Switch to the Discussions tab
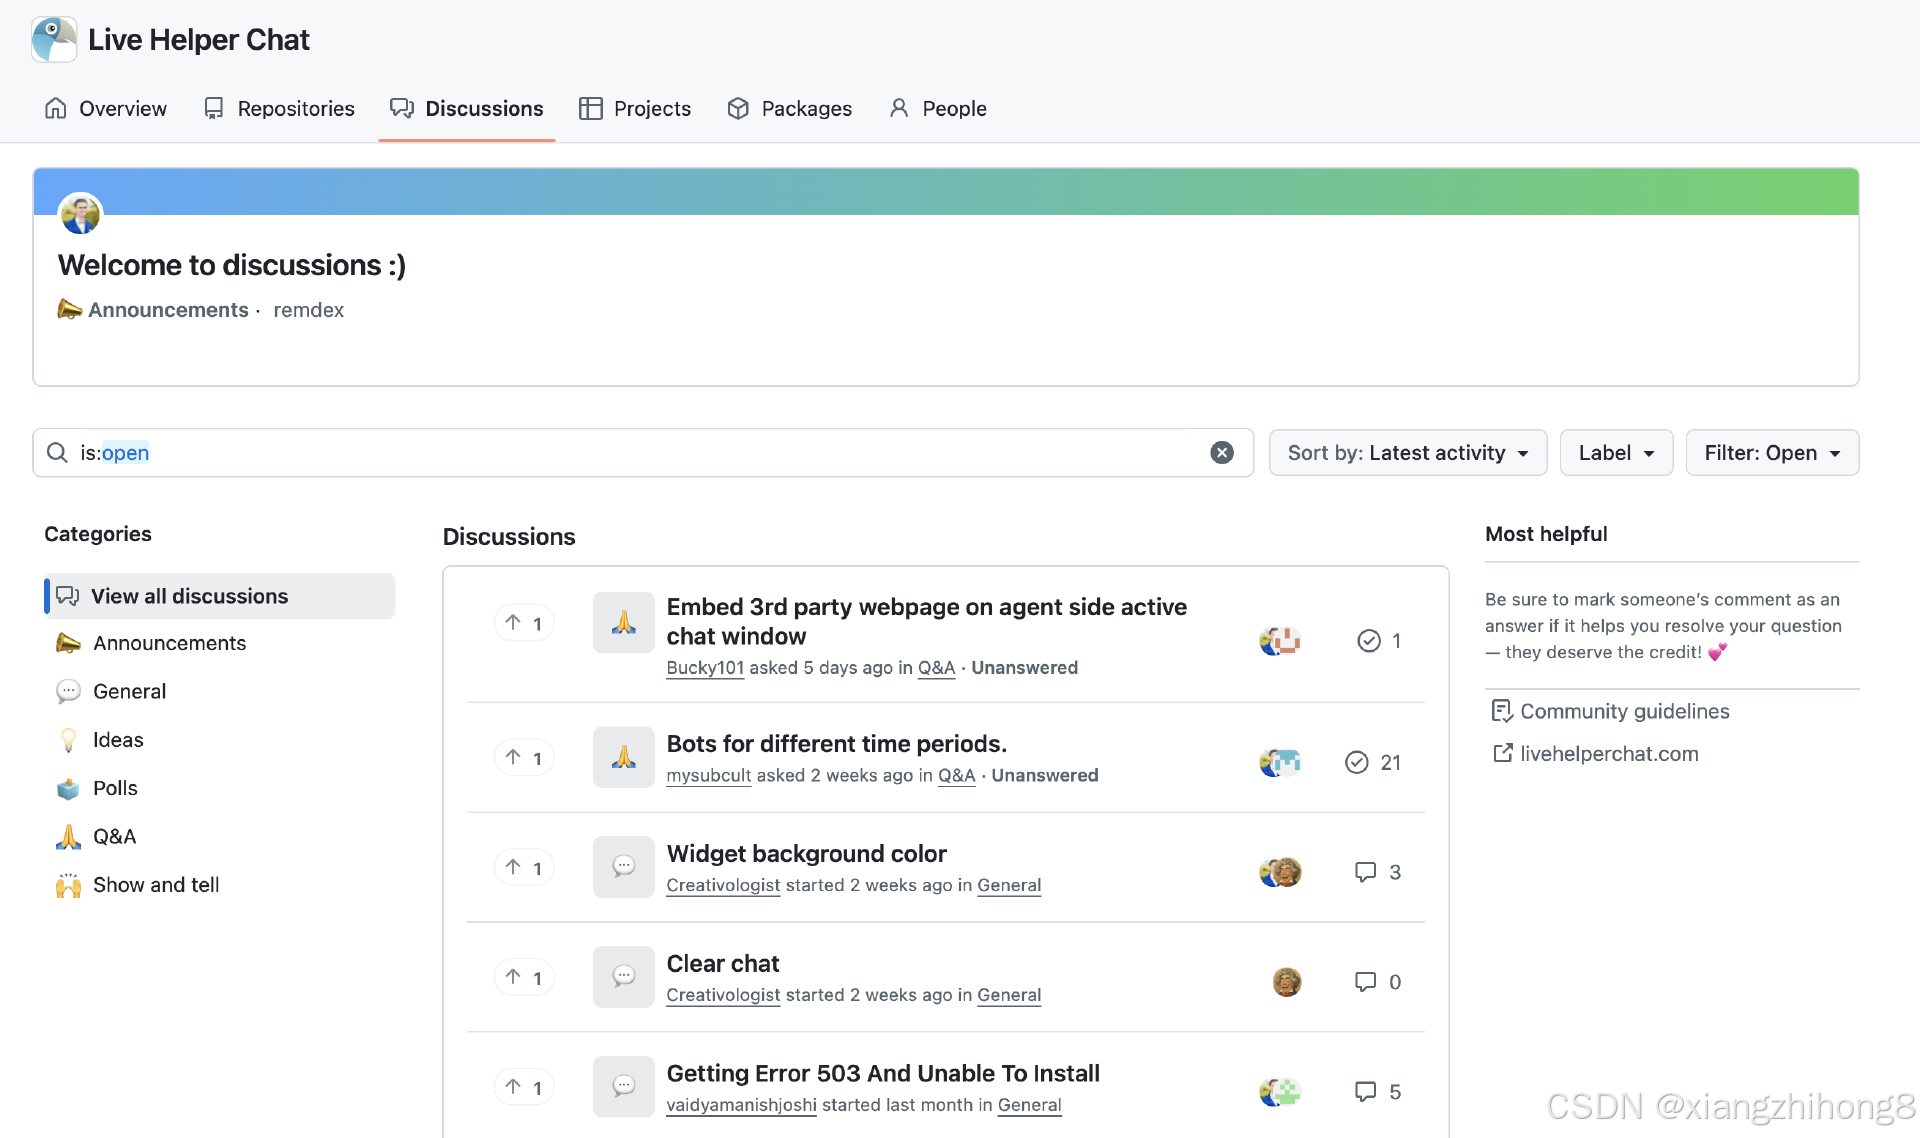The height and width of the screenshot is (1138, 1920). click(467, 108)
